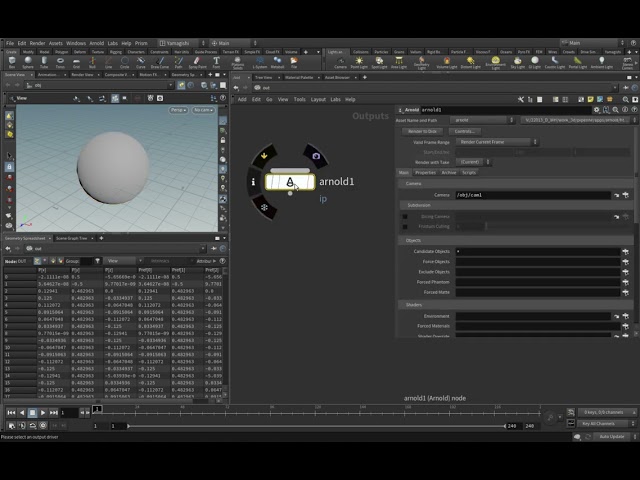Add a Point Light

coord(359,62)
